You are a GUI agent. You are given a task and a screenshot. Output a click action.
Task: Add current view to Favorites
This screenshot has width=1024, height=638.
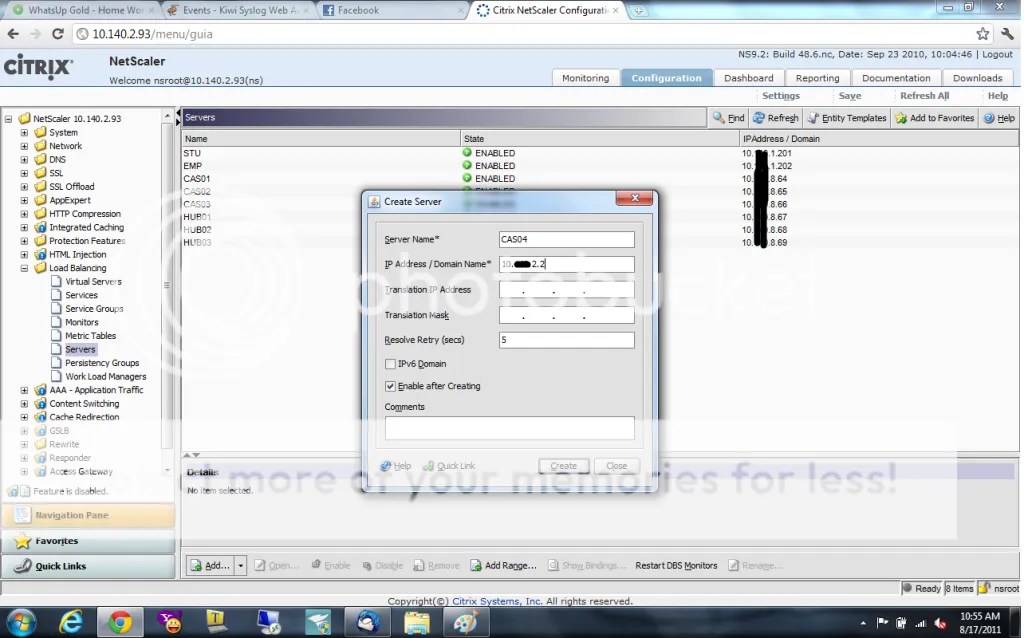click(x=934, y=117)
